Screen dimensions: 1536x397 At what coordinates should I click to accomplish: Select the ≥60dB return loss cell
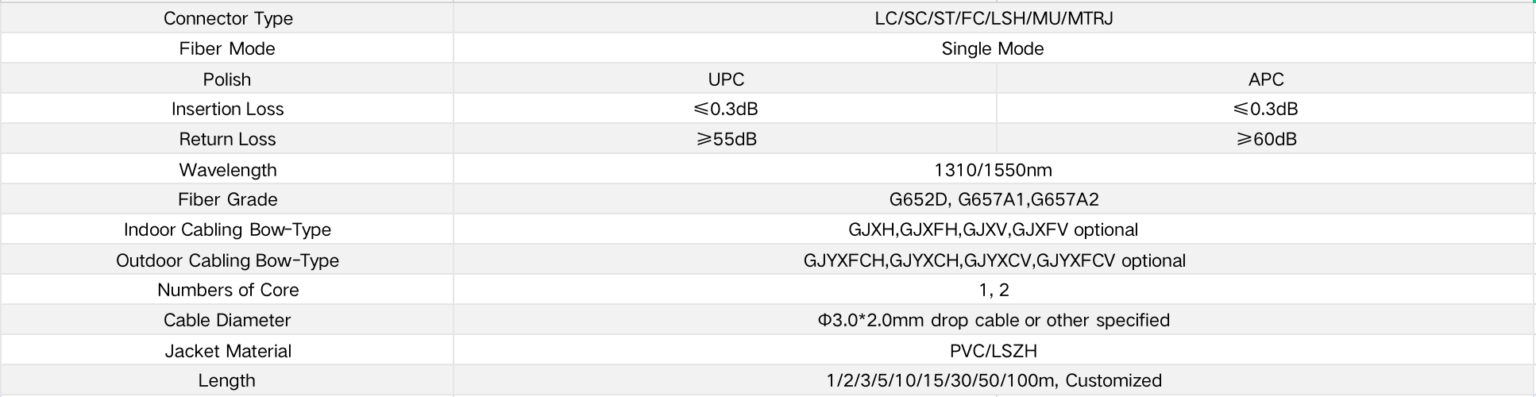click(x=1266, y=139)
